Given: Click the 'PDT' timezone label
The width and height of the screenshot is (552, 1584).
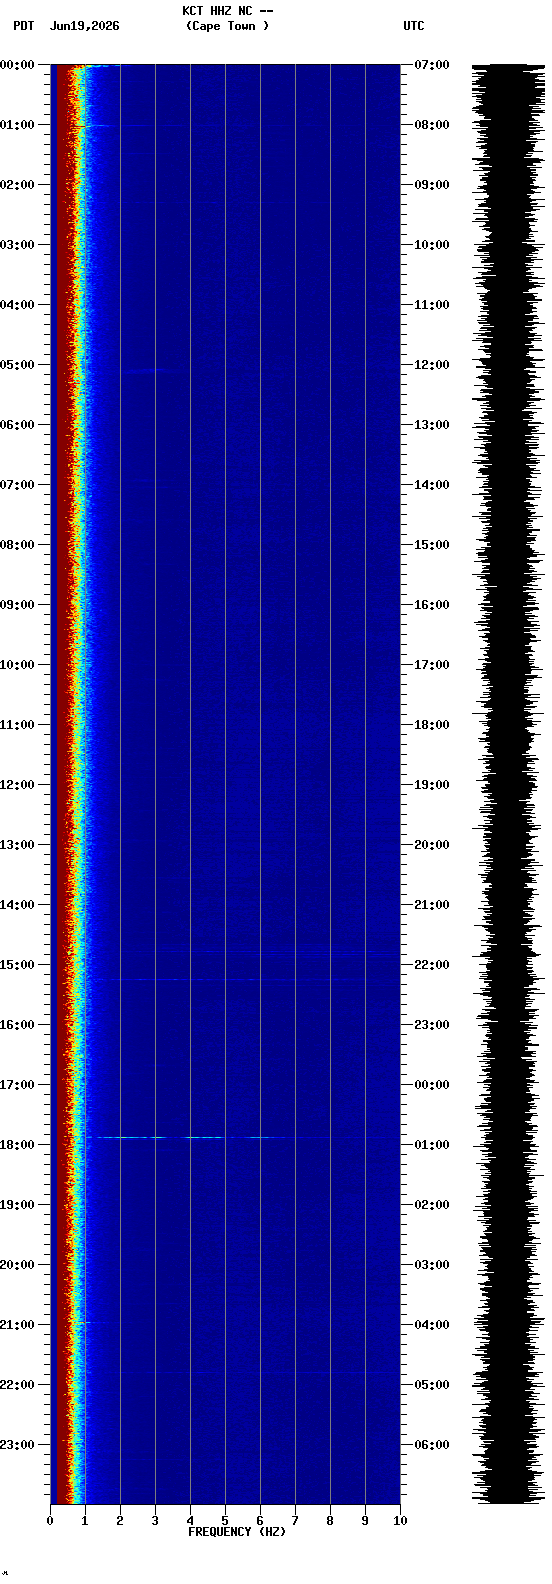Looking at the screenshot, I should pyautogui.click(x=23, y=26).
